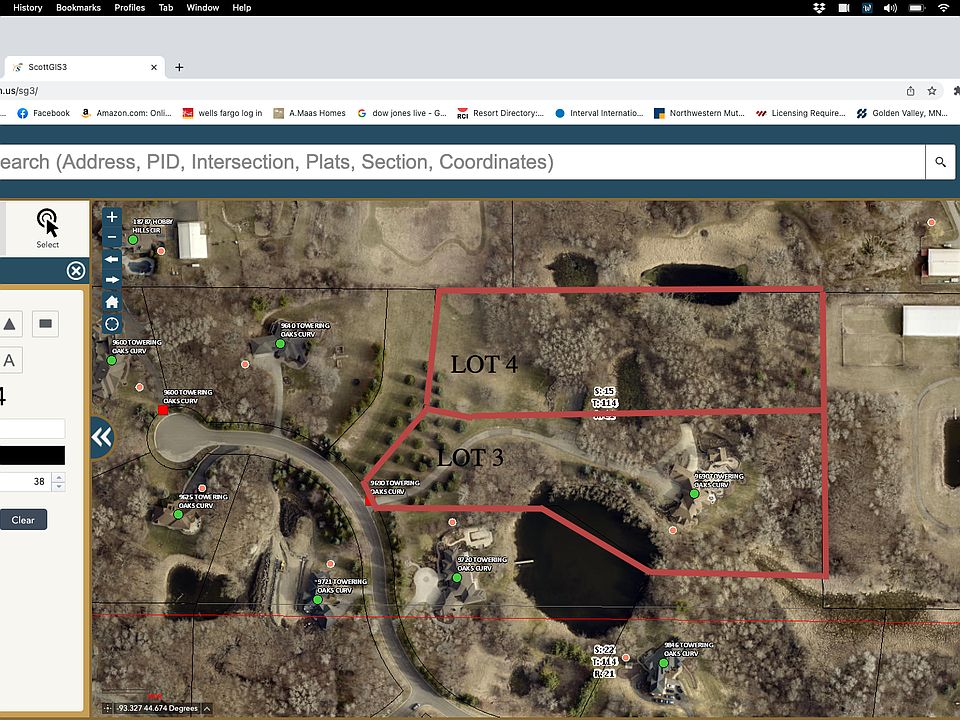
Task: Zoom in on the map
Action: (112, 217)
